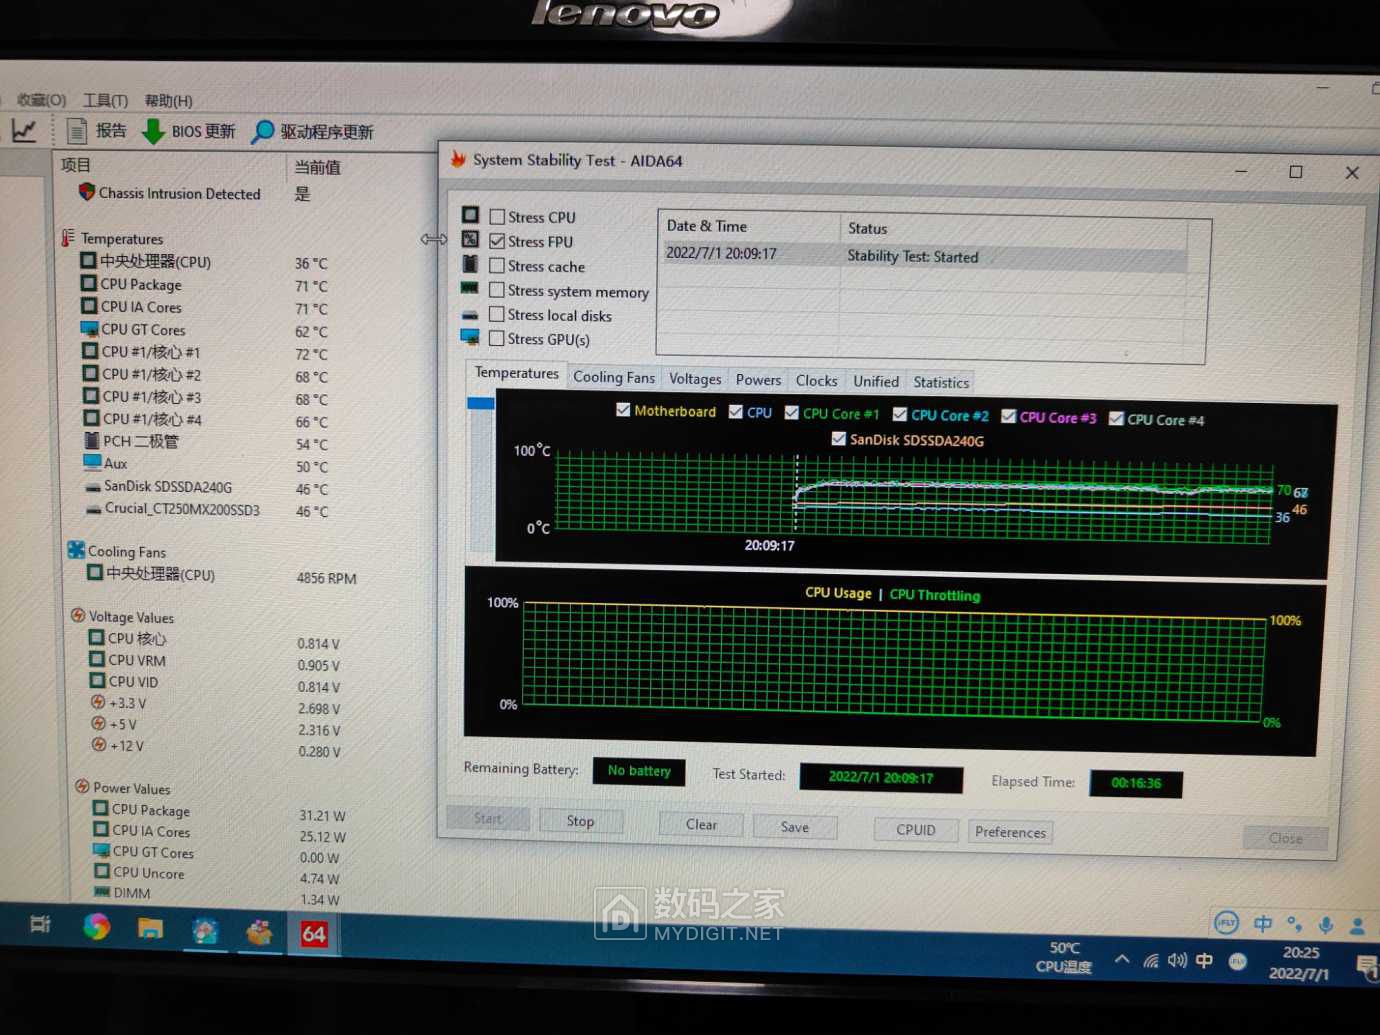Open the 帮助(H) menu
The height and width of the screenshot is (1035, 1380).
coord(168,100)
